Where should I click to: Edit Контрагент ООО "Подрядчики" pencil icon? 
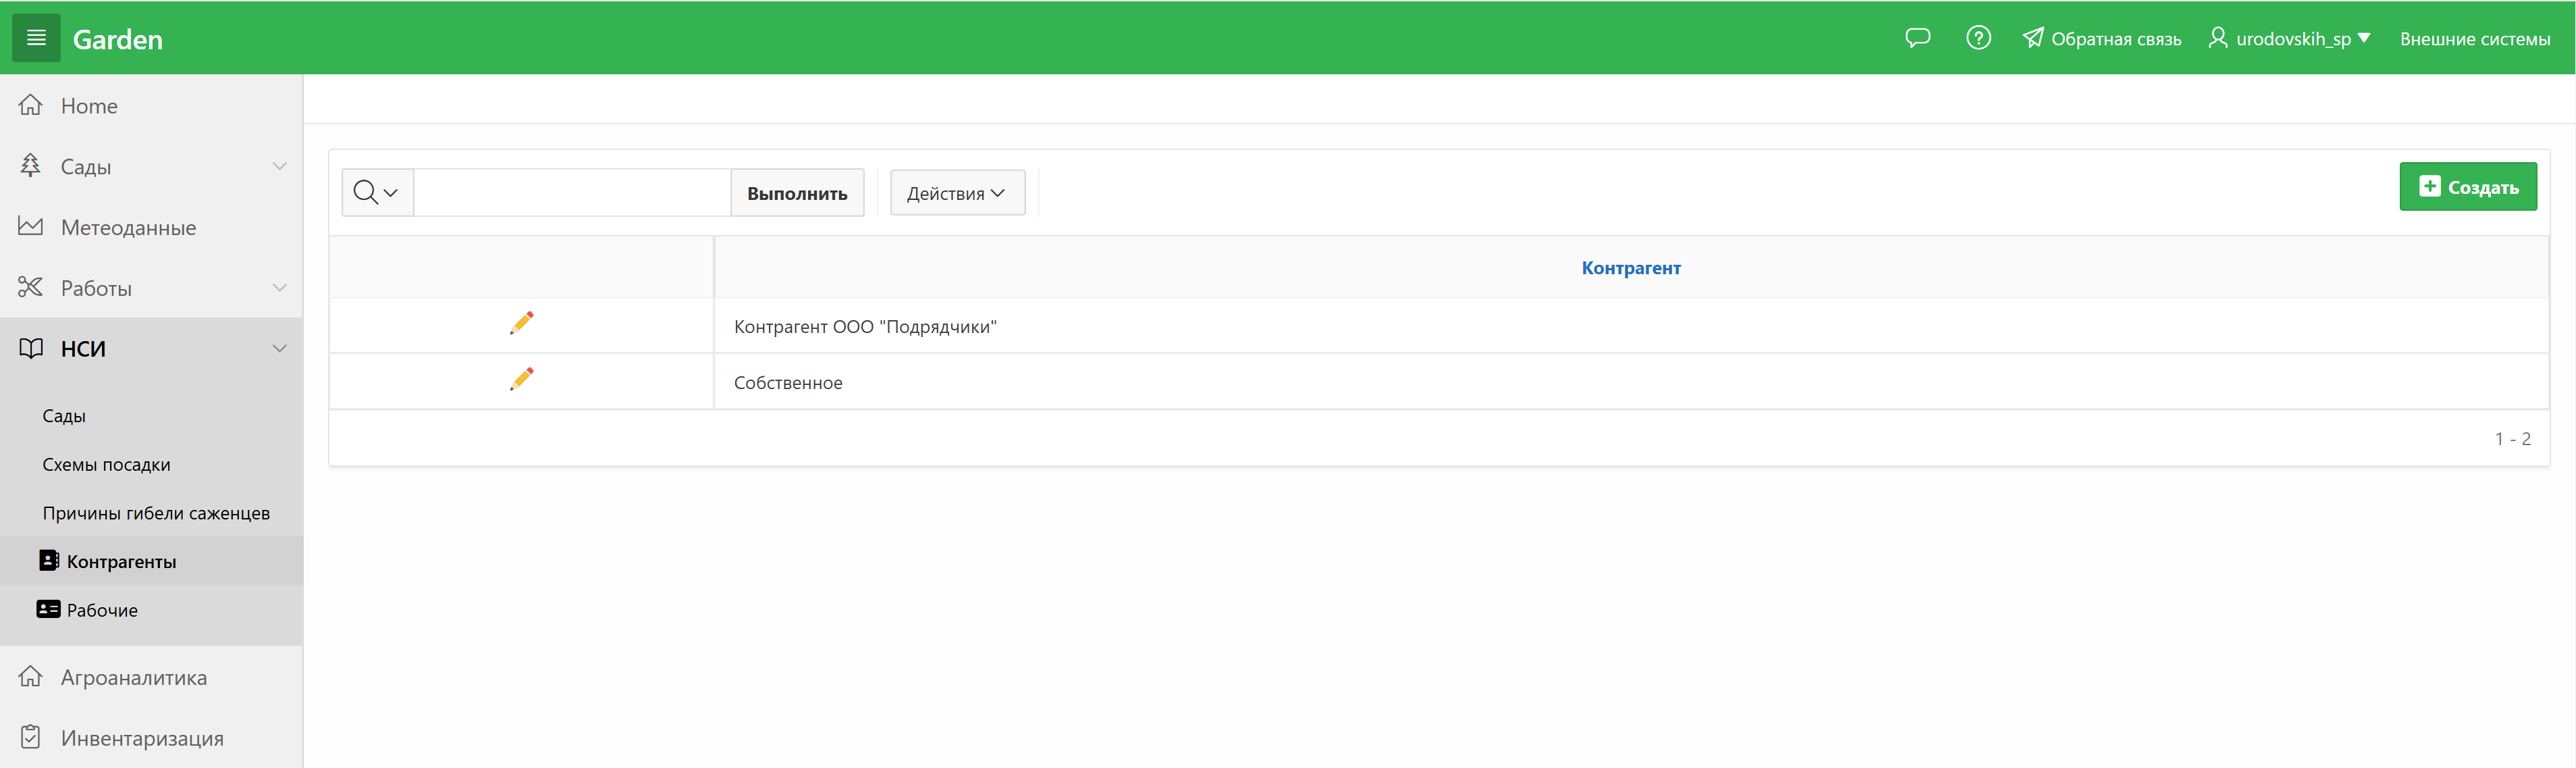[521, 323]
